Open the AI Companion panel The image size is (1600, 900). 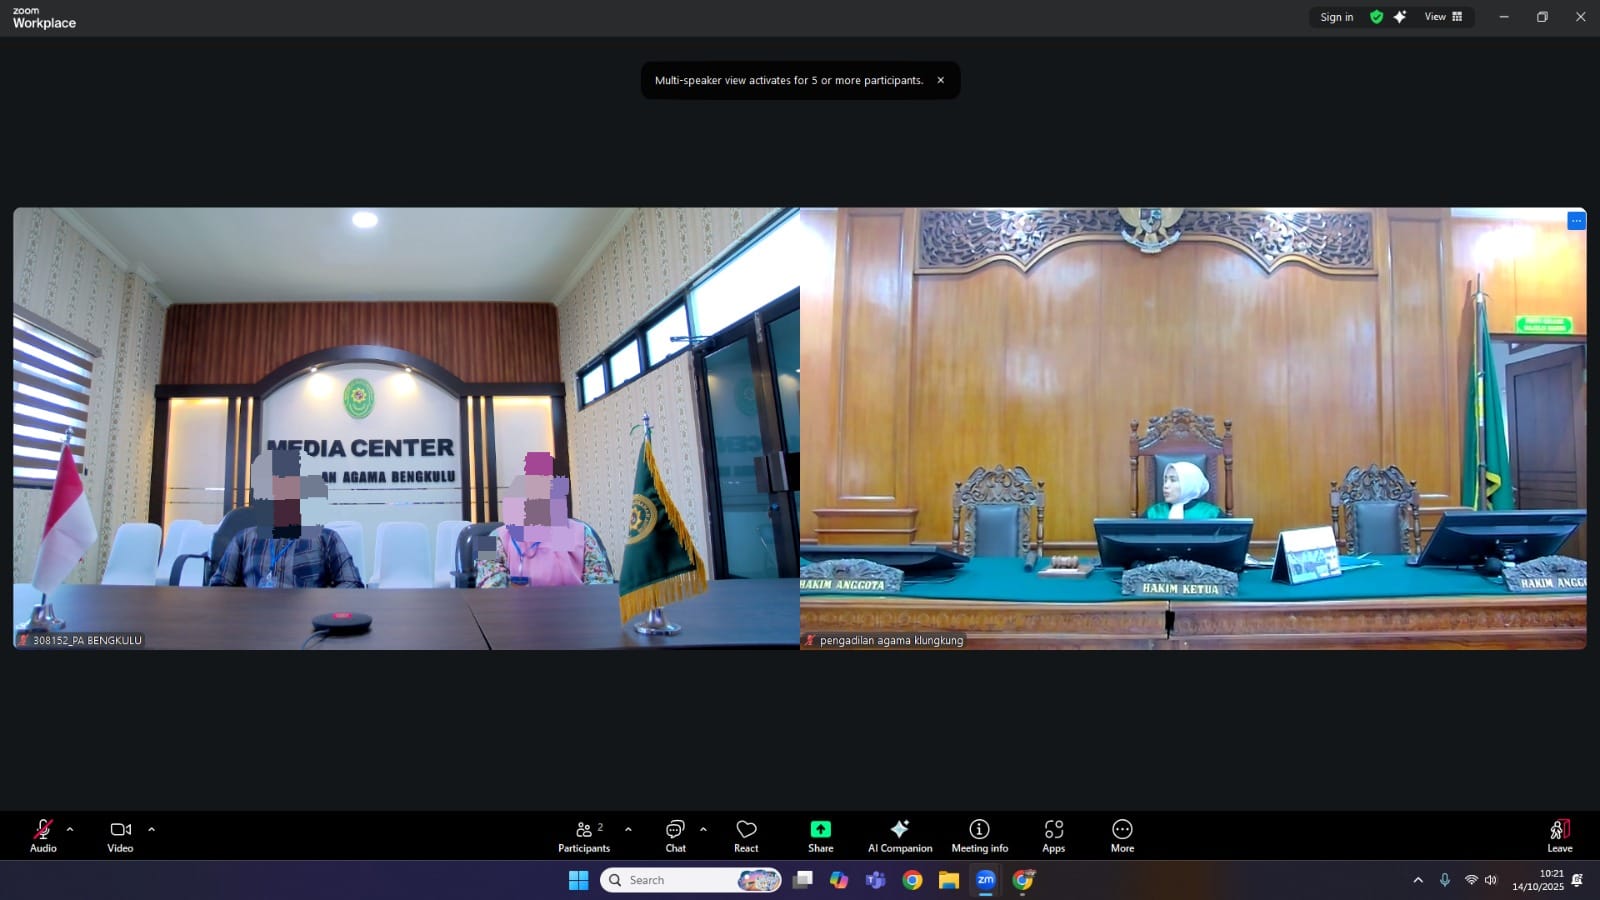click(900, 835)
